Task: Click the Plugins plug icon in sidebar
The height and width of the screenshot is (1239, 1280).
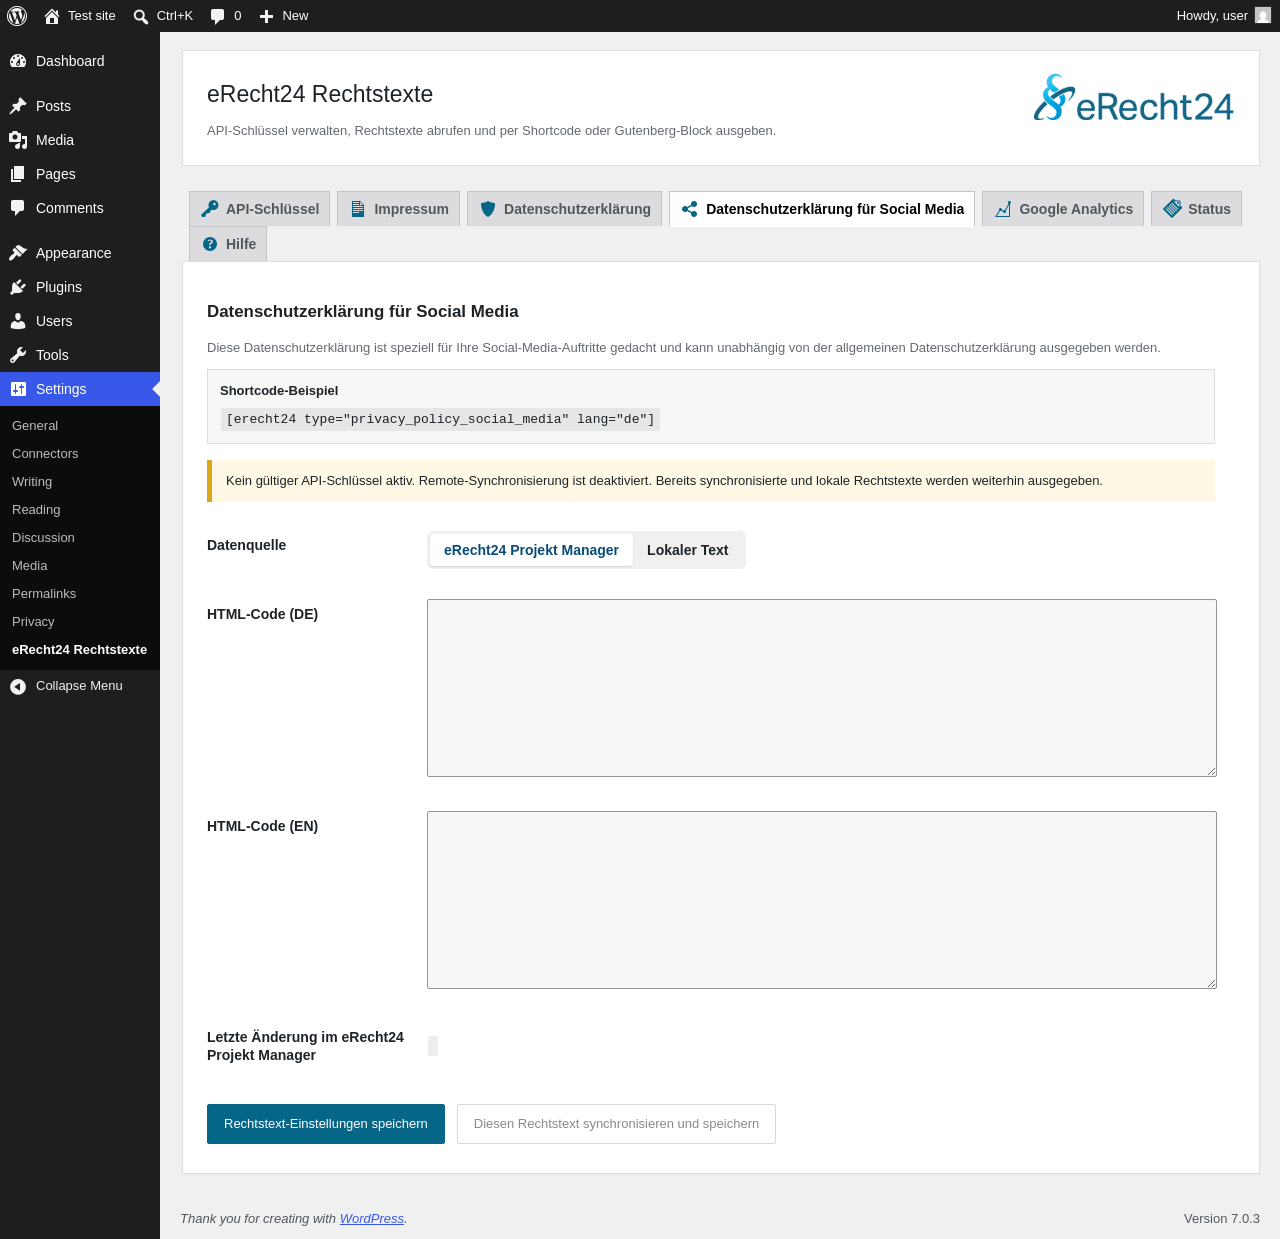Action: 18,287
